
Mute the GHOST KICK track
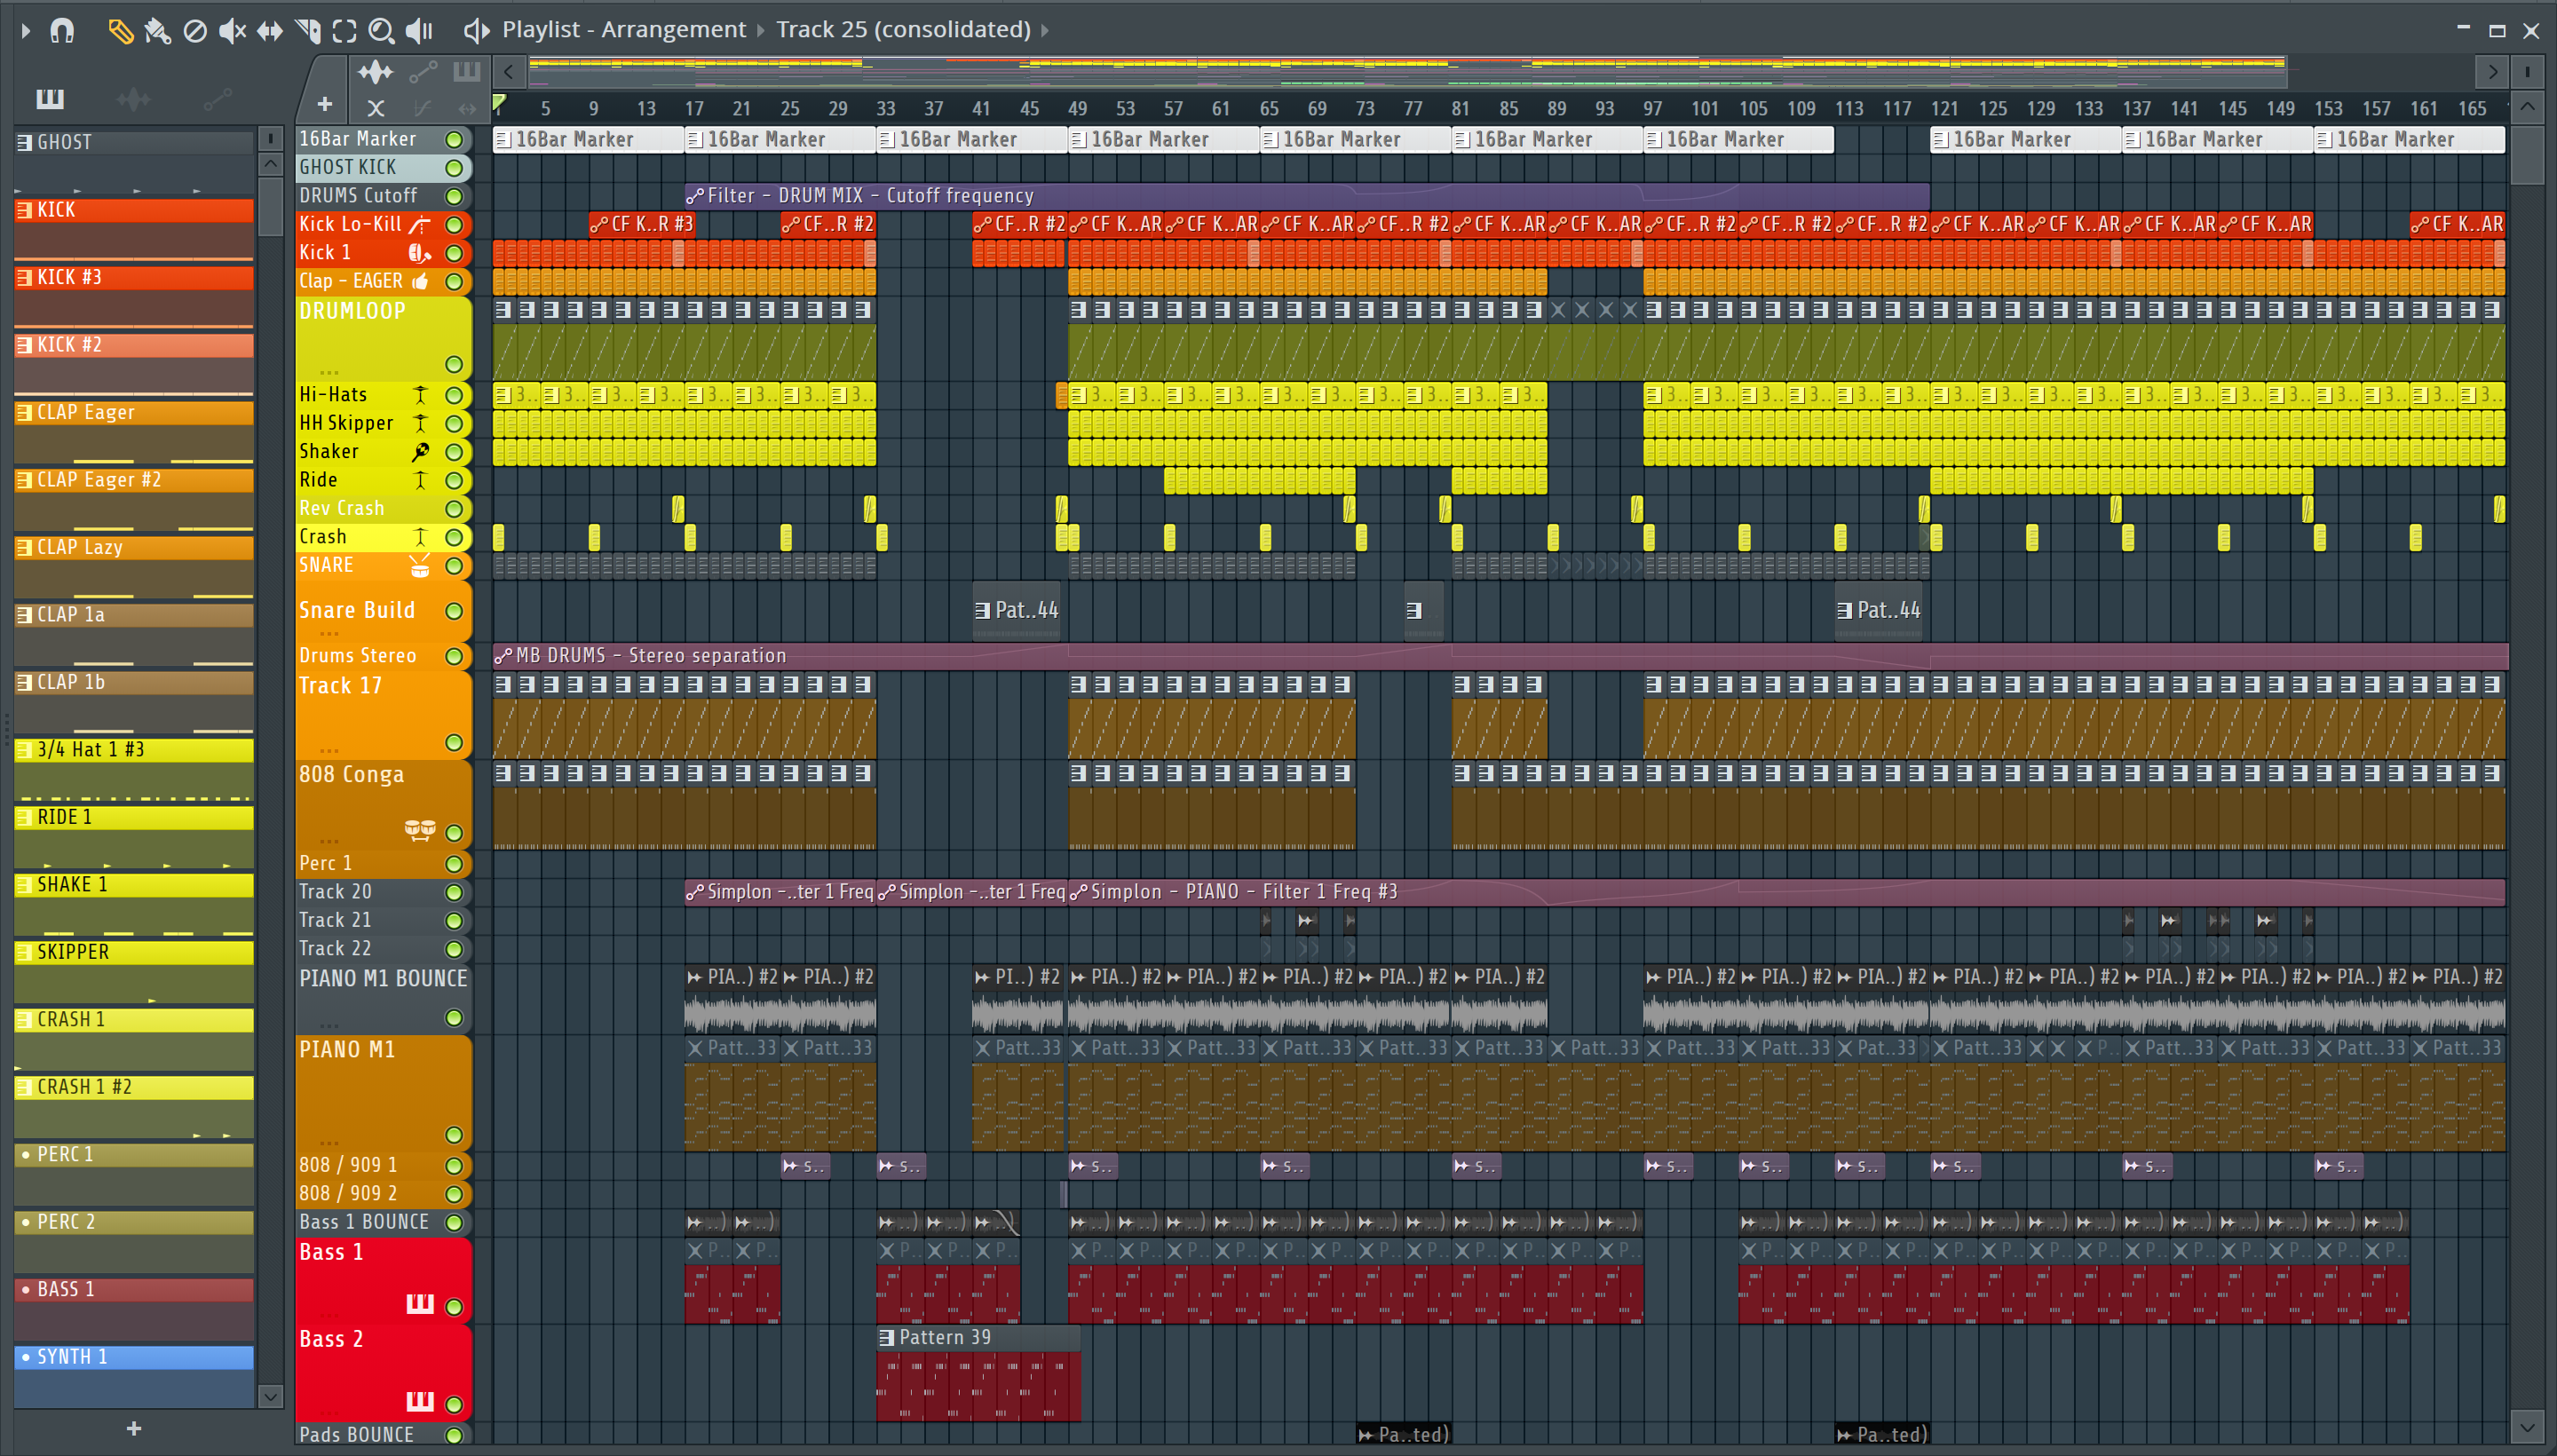(454, 168)
